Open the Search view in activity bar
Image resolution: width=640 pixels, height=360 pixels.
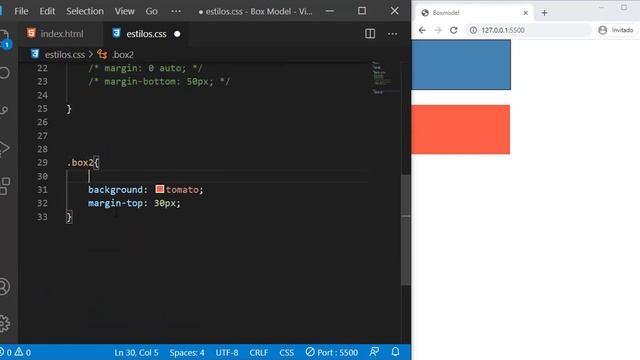pyautogui.click(x=4, y=73)
